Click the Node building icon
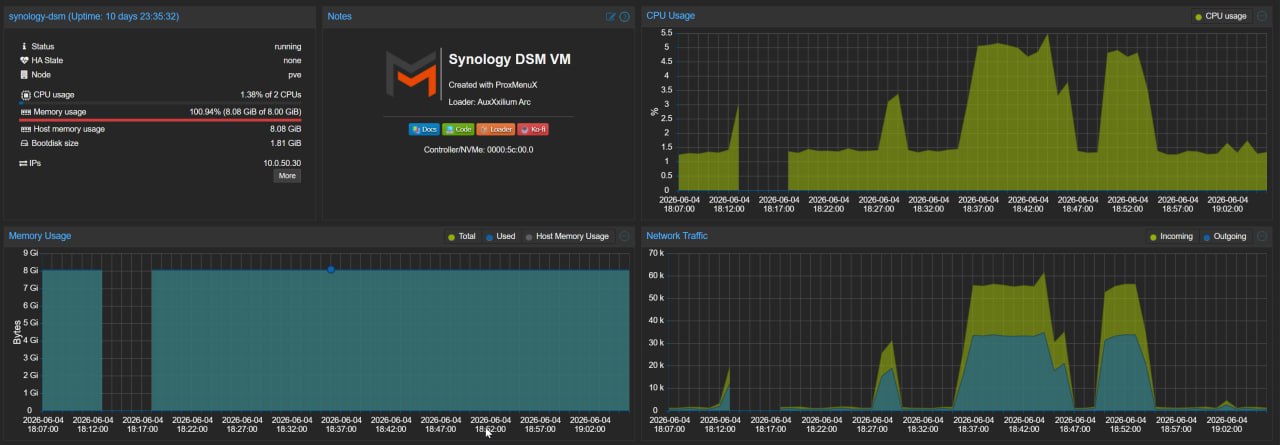This screenshot has width=1280, height=445. click(x=25, y=74)
